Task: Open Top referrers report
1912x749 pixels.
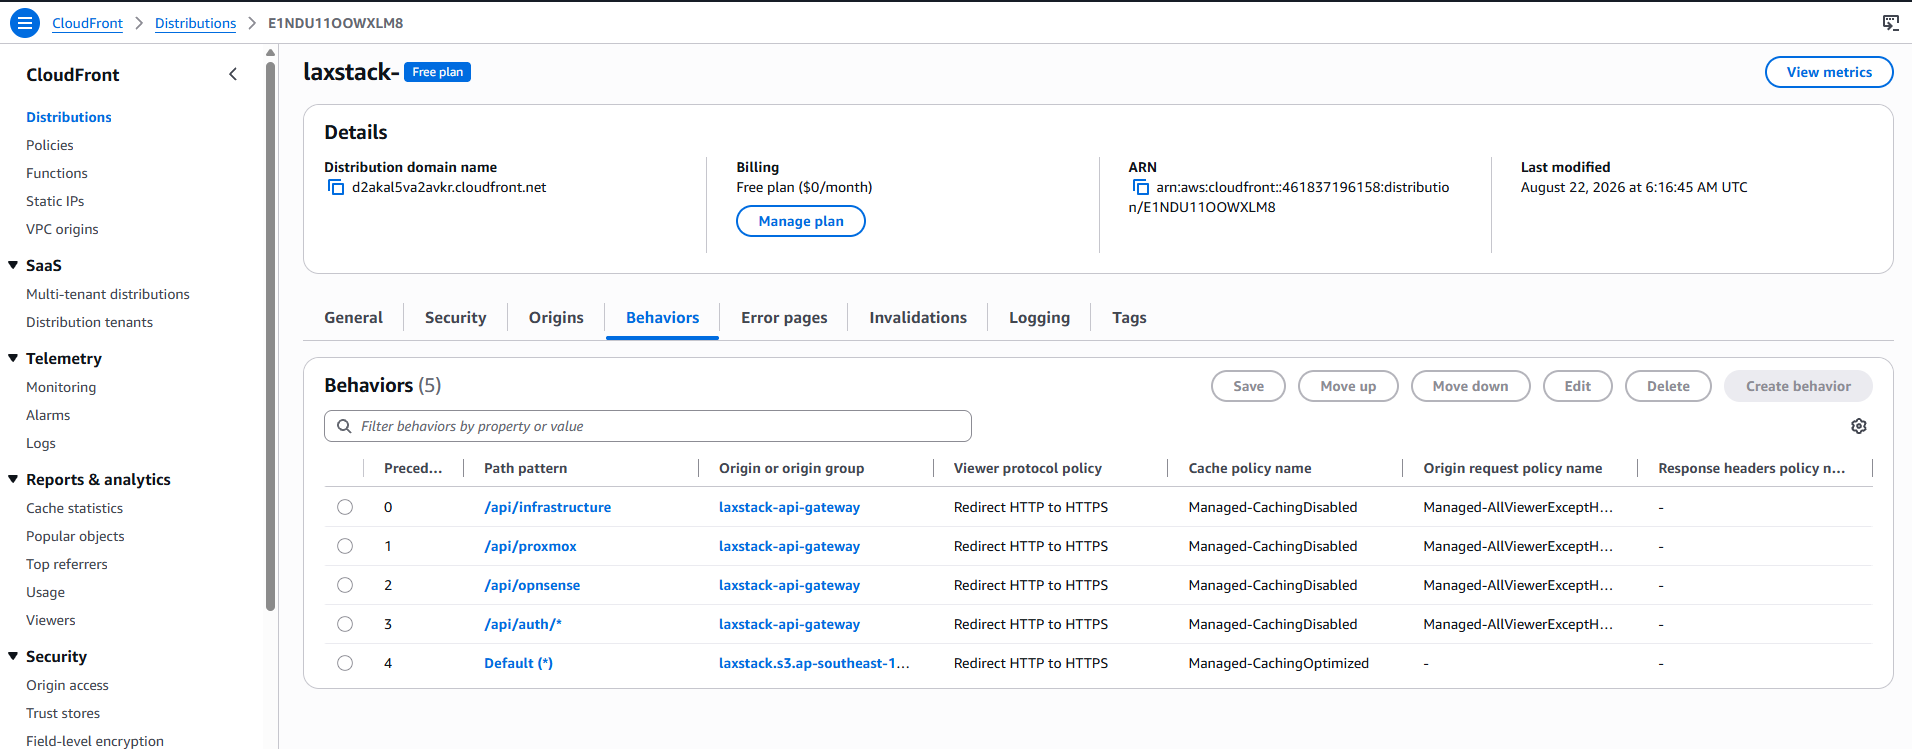Action: pos(66,564)
